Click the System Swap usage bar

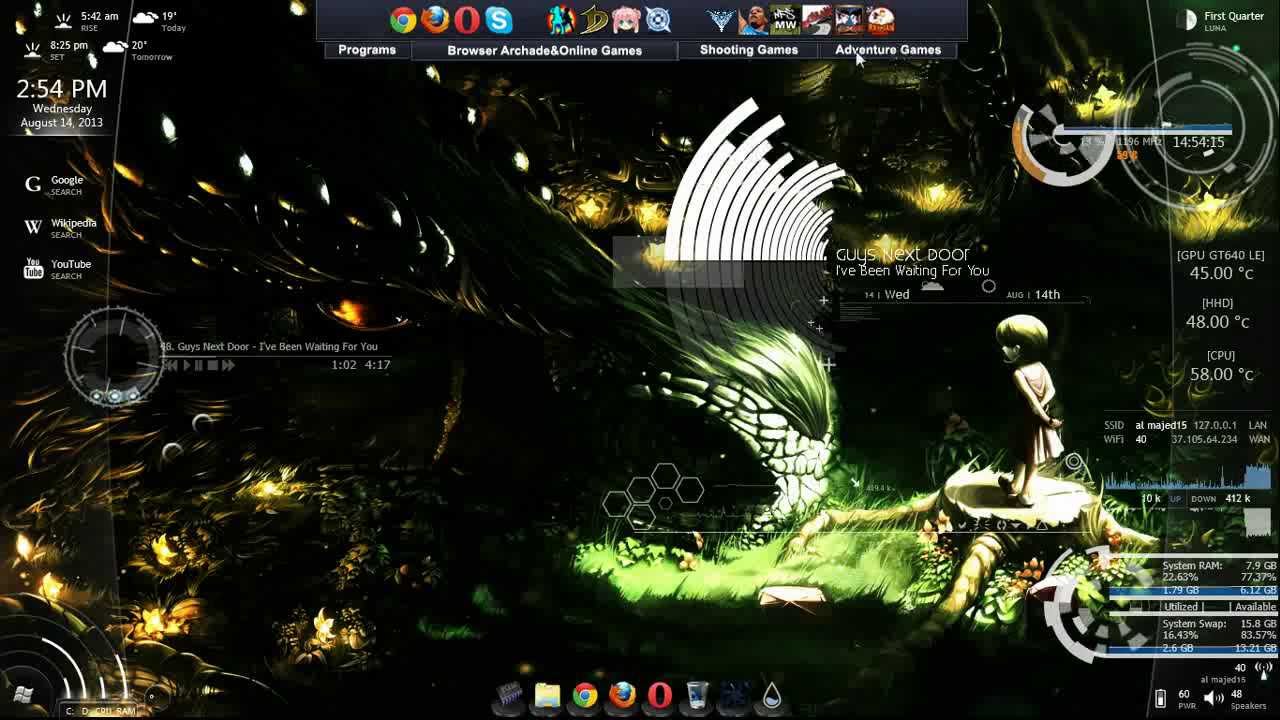[x=1193, y=649]
